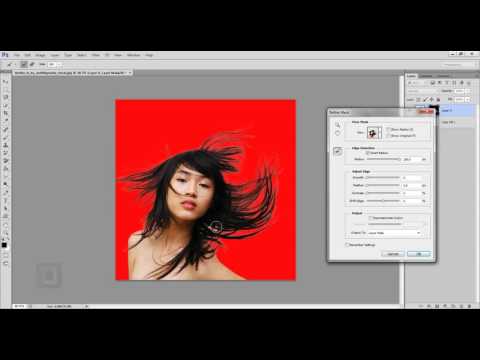Toggle the Smart Radius checkbox
The image size is (480, 360).
click(x=367, y=153)
